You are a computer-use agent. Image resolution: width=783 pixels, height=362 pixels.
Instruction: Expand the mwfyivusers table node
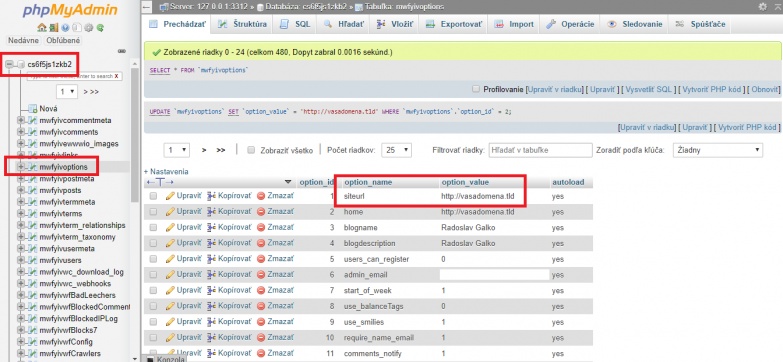pyautogui.click(x=21, y=260)
